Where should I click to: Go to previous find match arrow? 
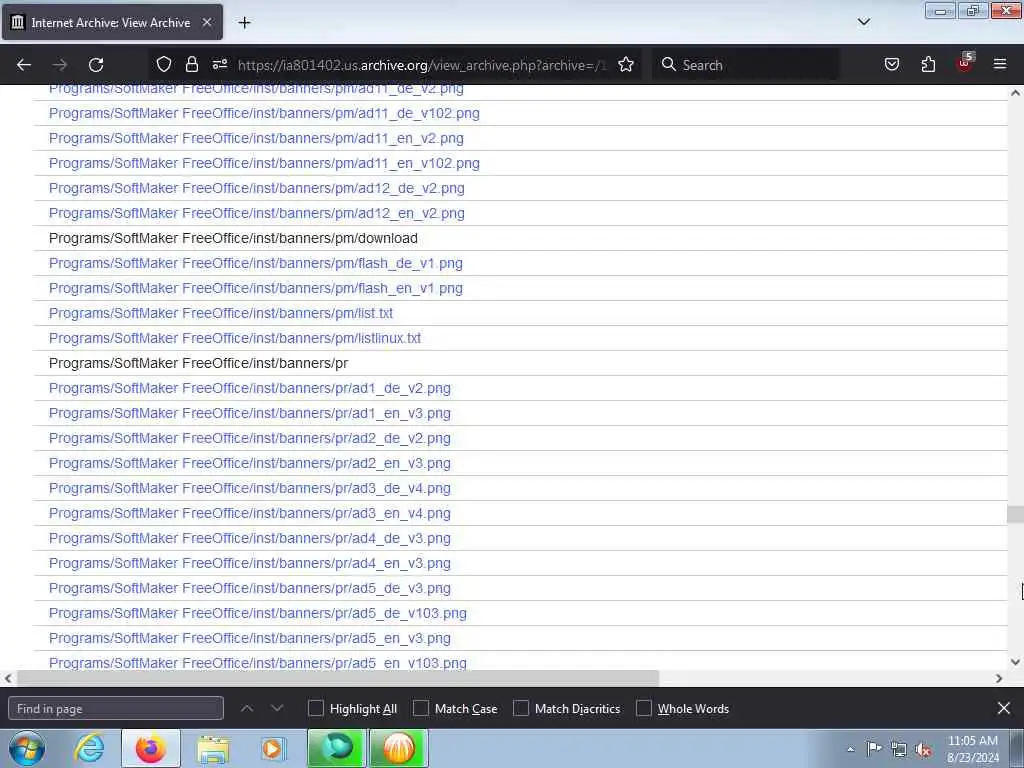click(247, 709)
